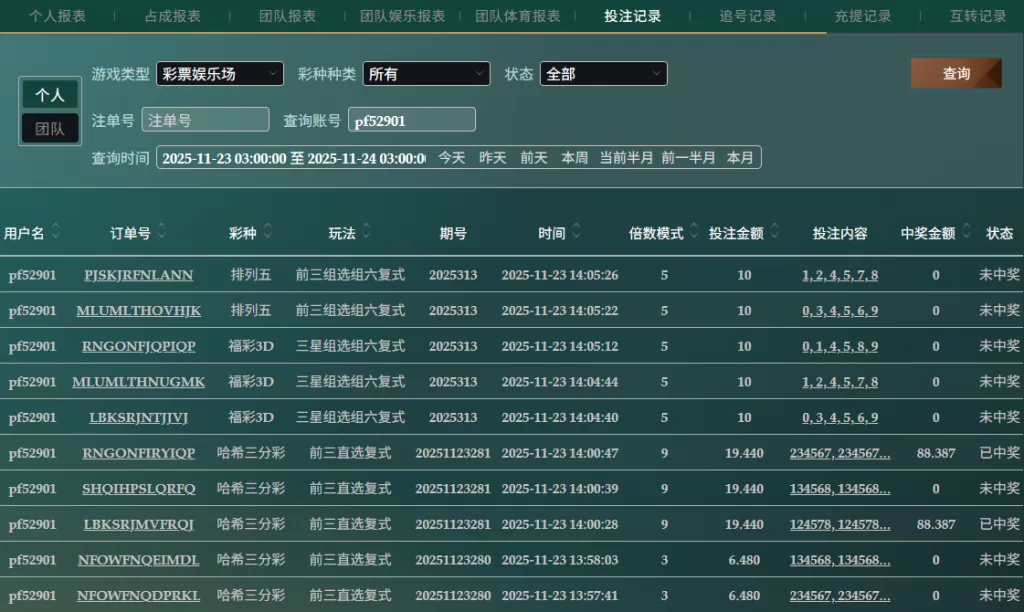
Task: Sort table by 用户名 column sort icon
Action: (x=56, y=232)
